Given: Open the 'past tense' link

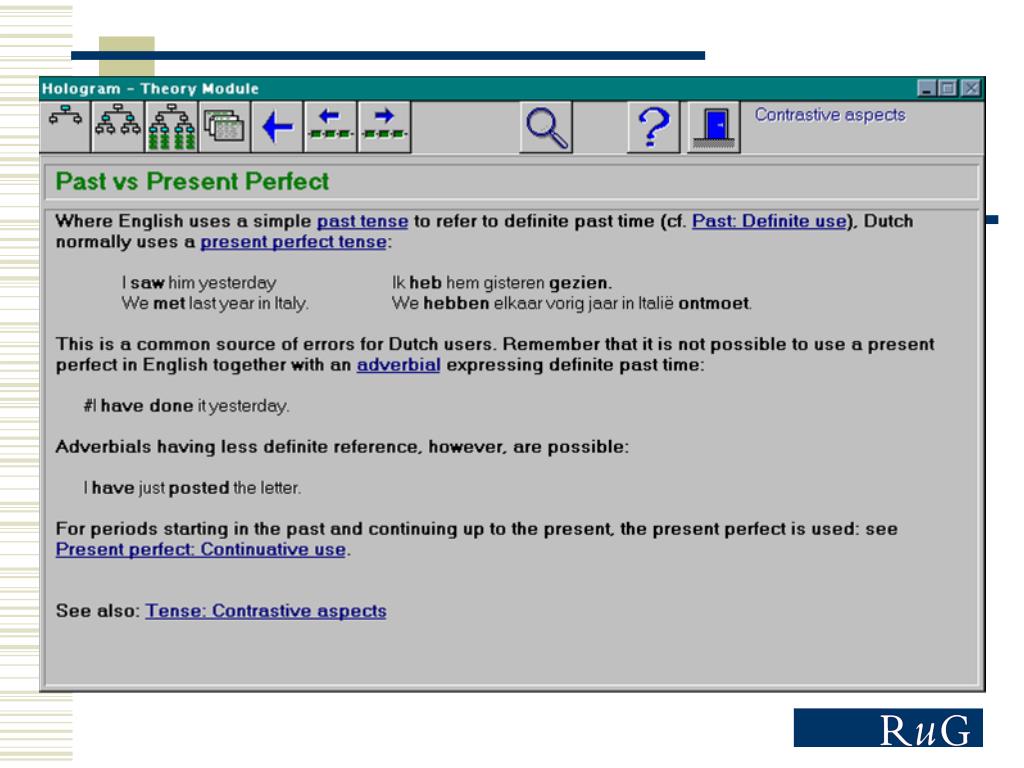Looking at the screenshot, I should [362, 221].
